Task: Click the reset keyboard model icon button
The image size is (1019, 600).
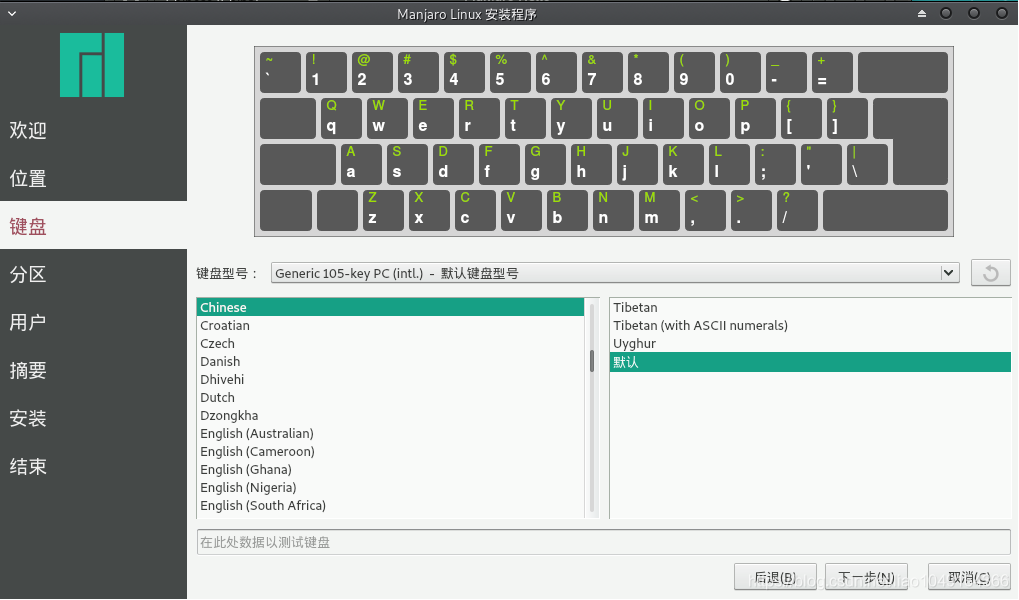Action: [x=990, y=273]
